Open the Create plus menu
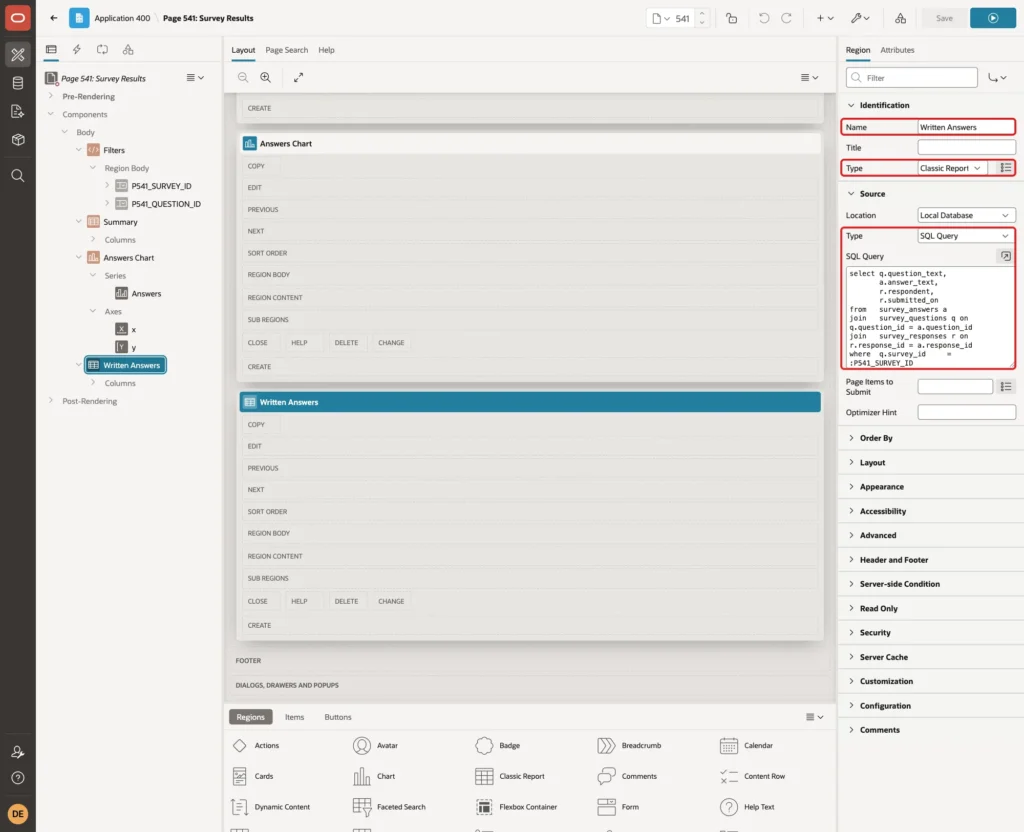This screenshot has width=1024, height=832. click(x=825, y=18)
